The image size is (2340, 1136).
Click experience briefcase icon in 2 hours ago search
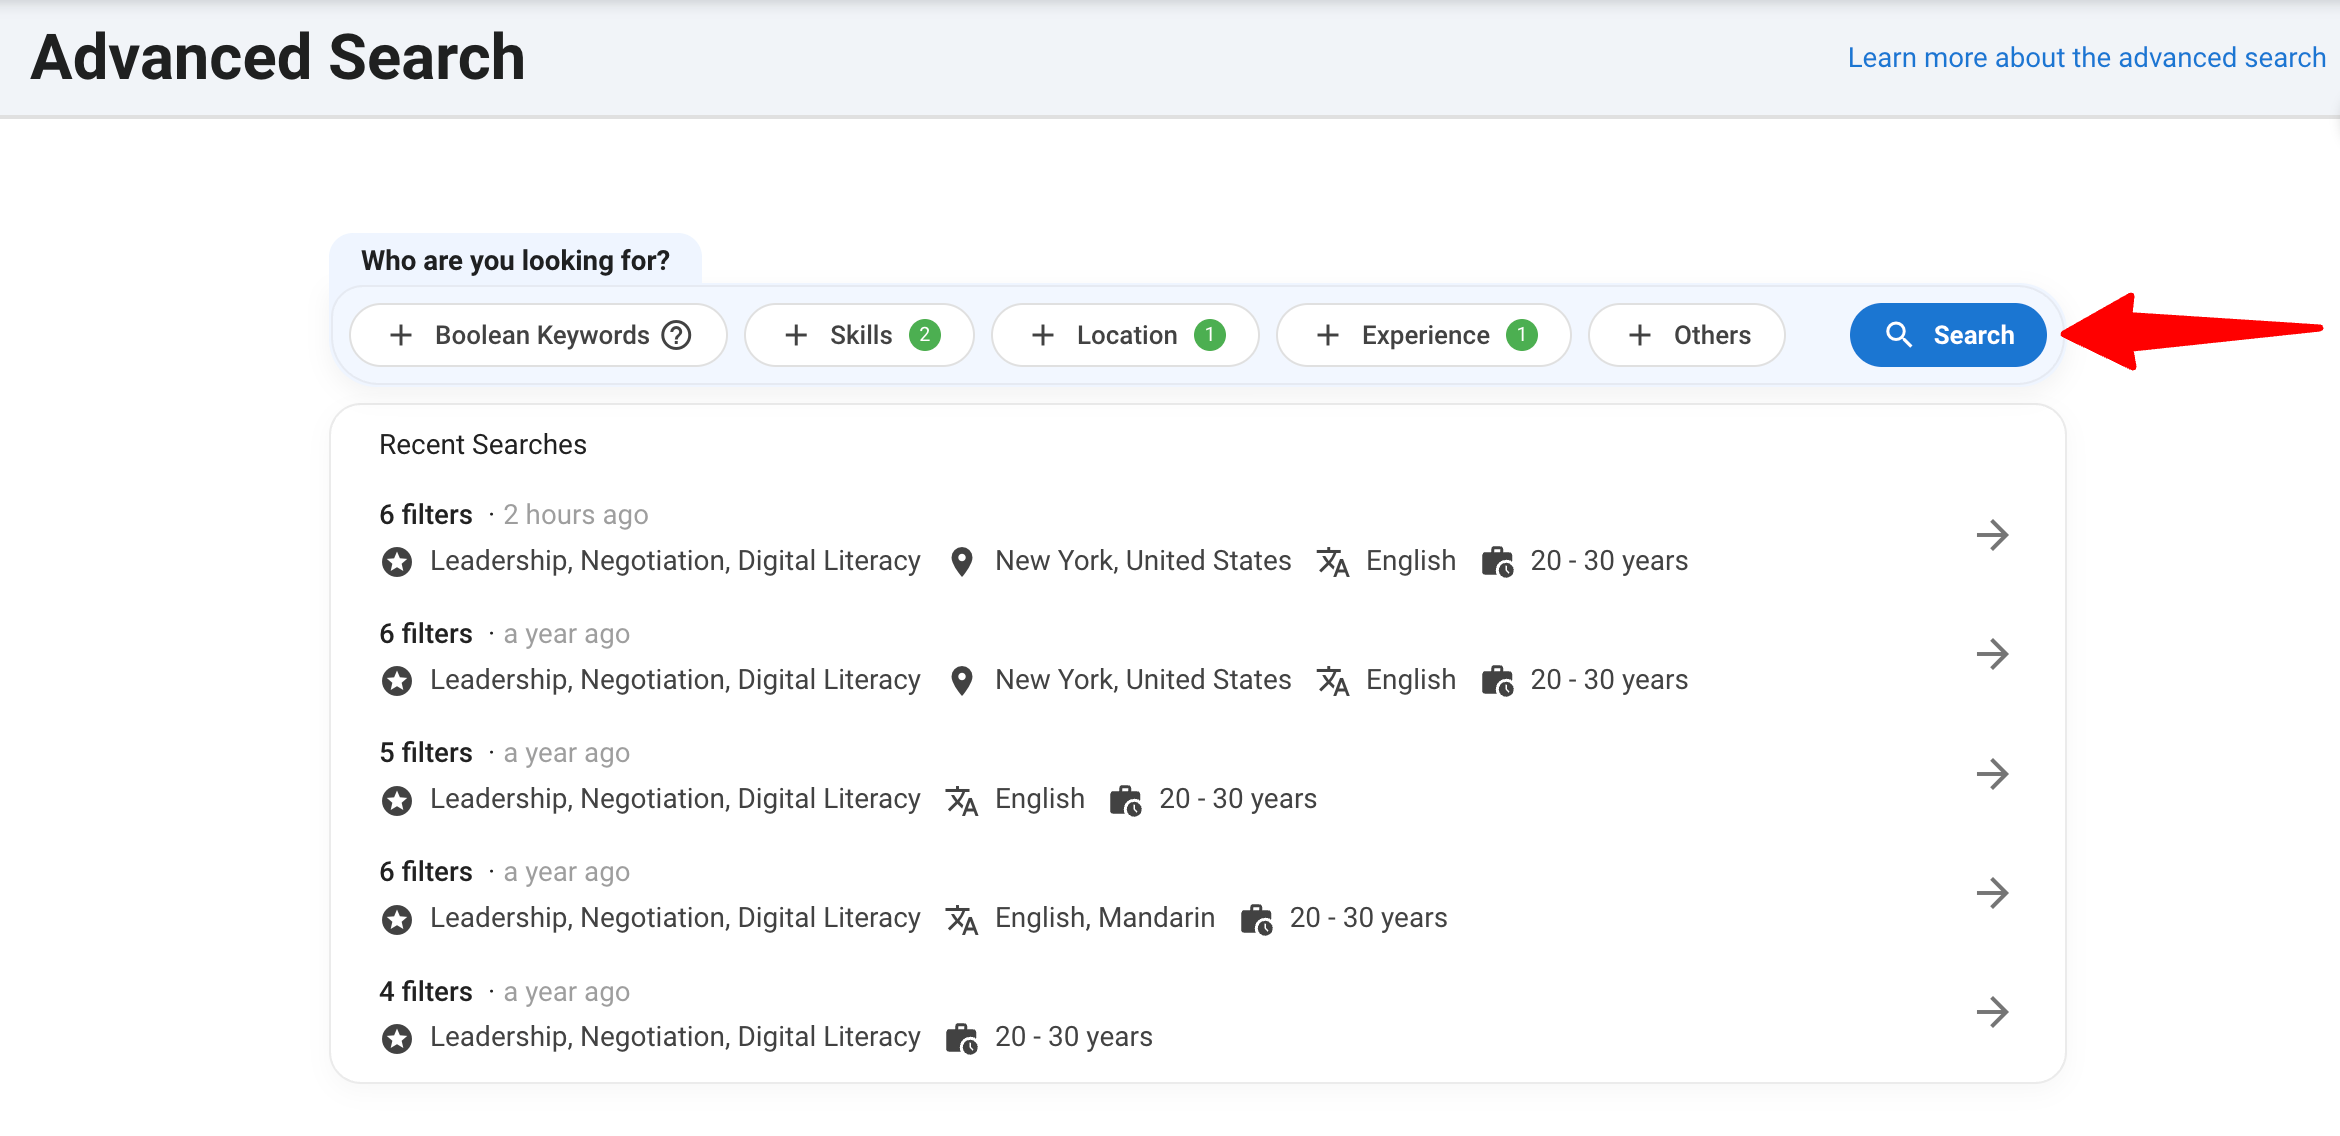pos(1497,562)
